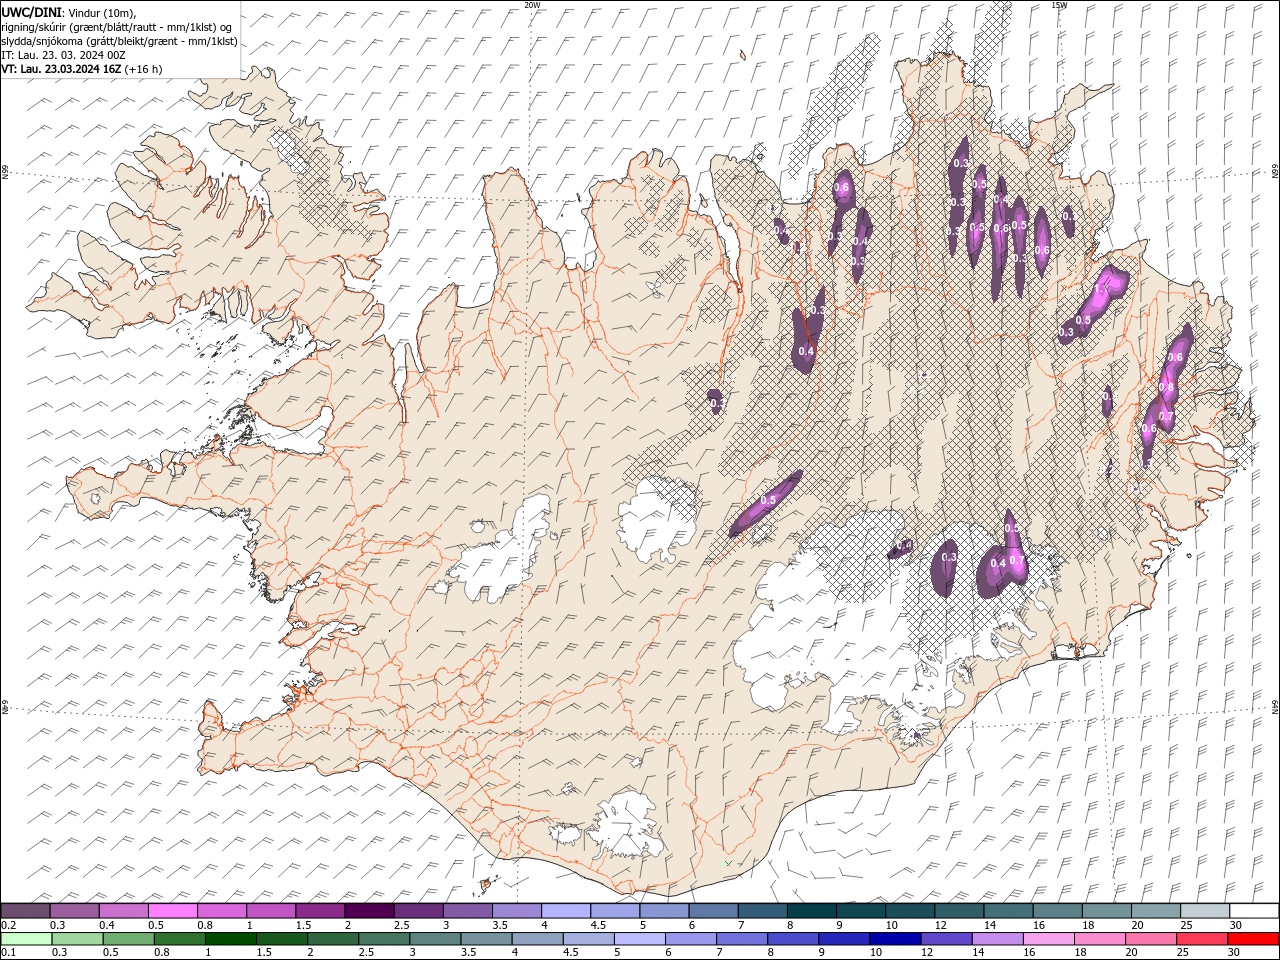
Task: Click the 0.8 precipitation label on the map
Action: pos(1166,387)
